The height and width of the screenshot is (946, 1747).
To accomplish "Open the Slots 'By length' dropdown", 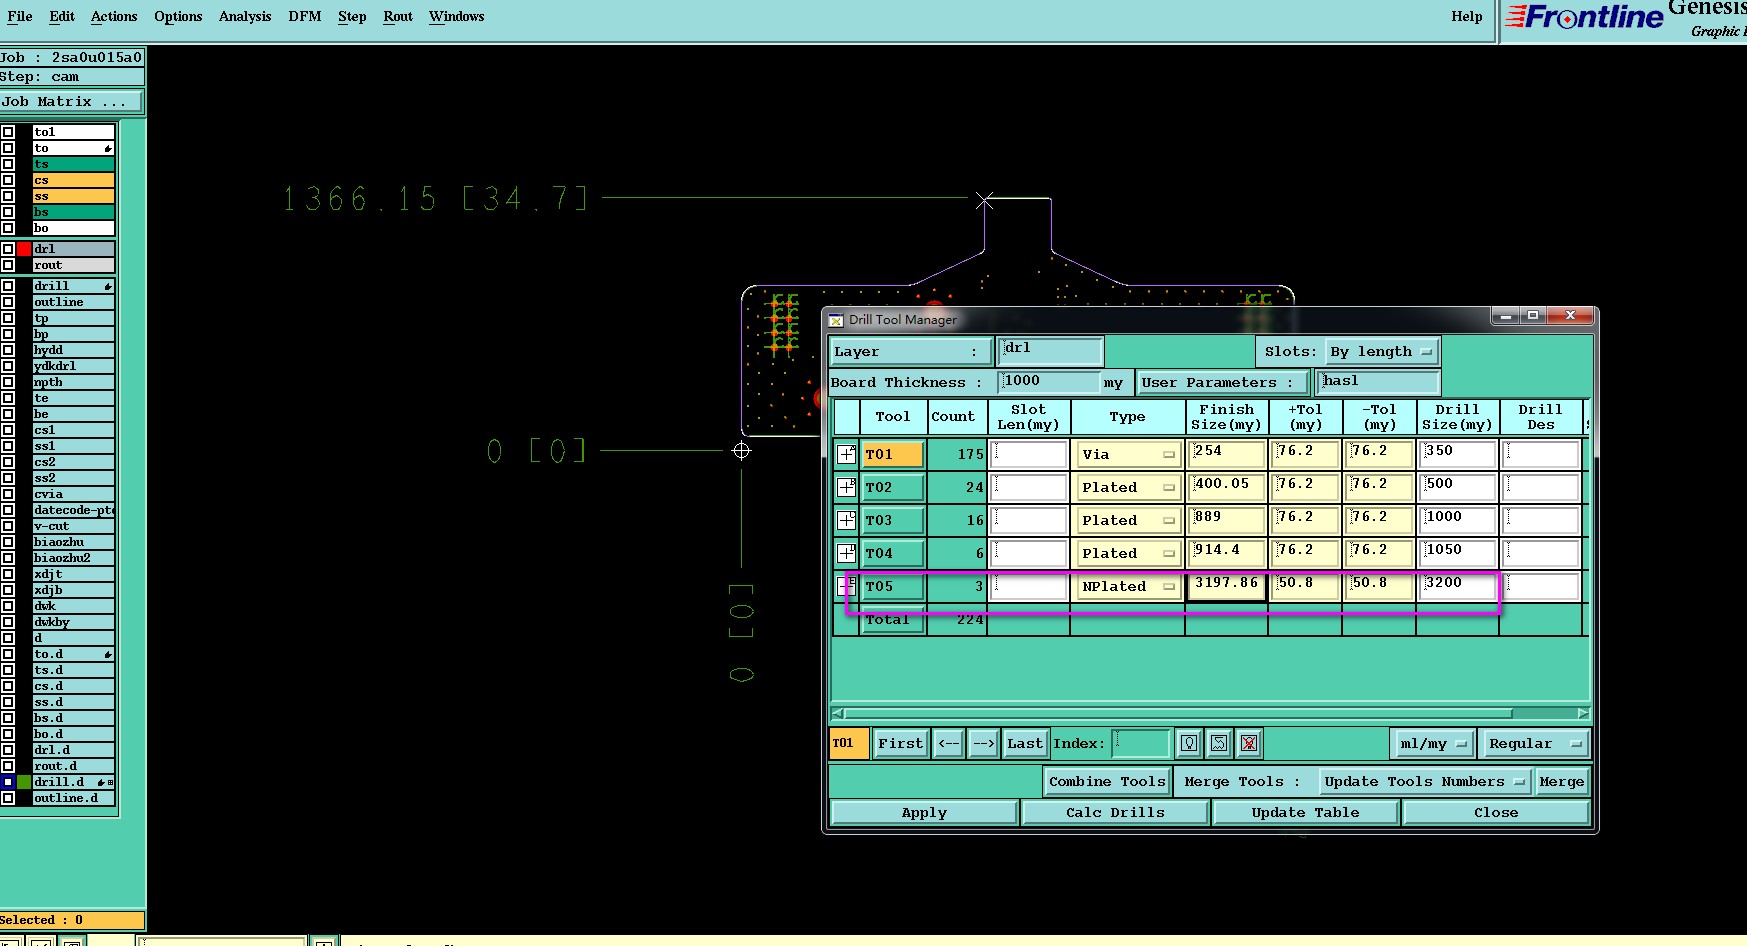I will click(1382, 352).
